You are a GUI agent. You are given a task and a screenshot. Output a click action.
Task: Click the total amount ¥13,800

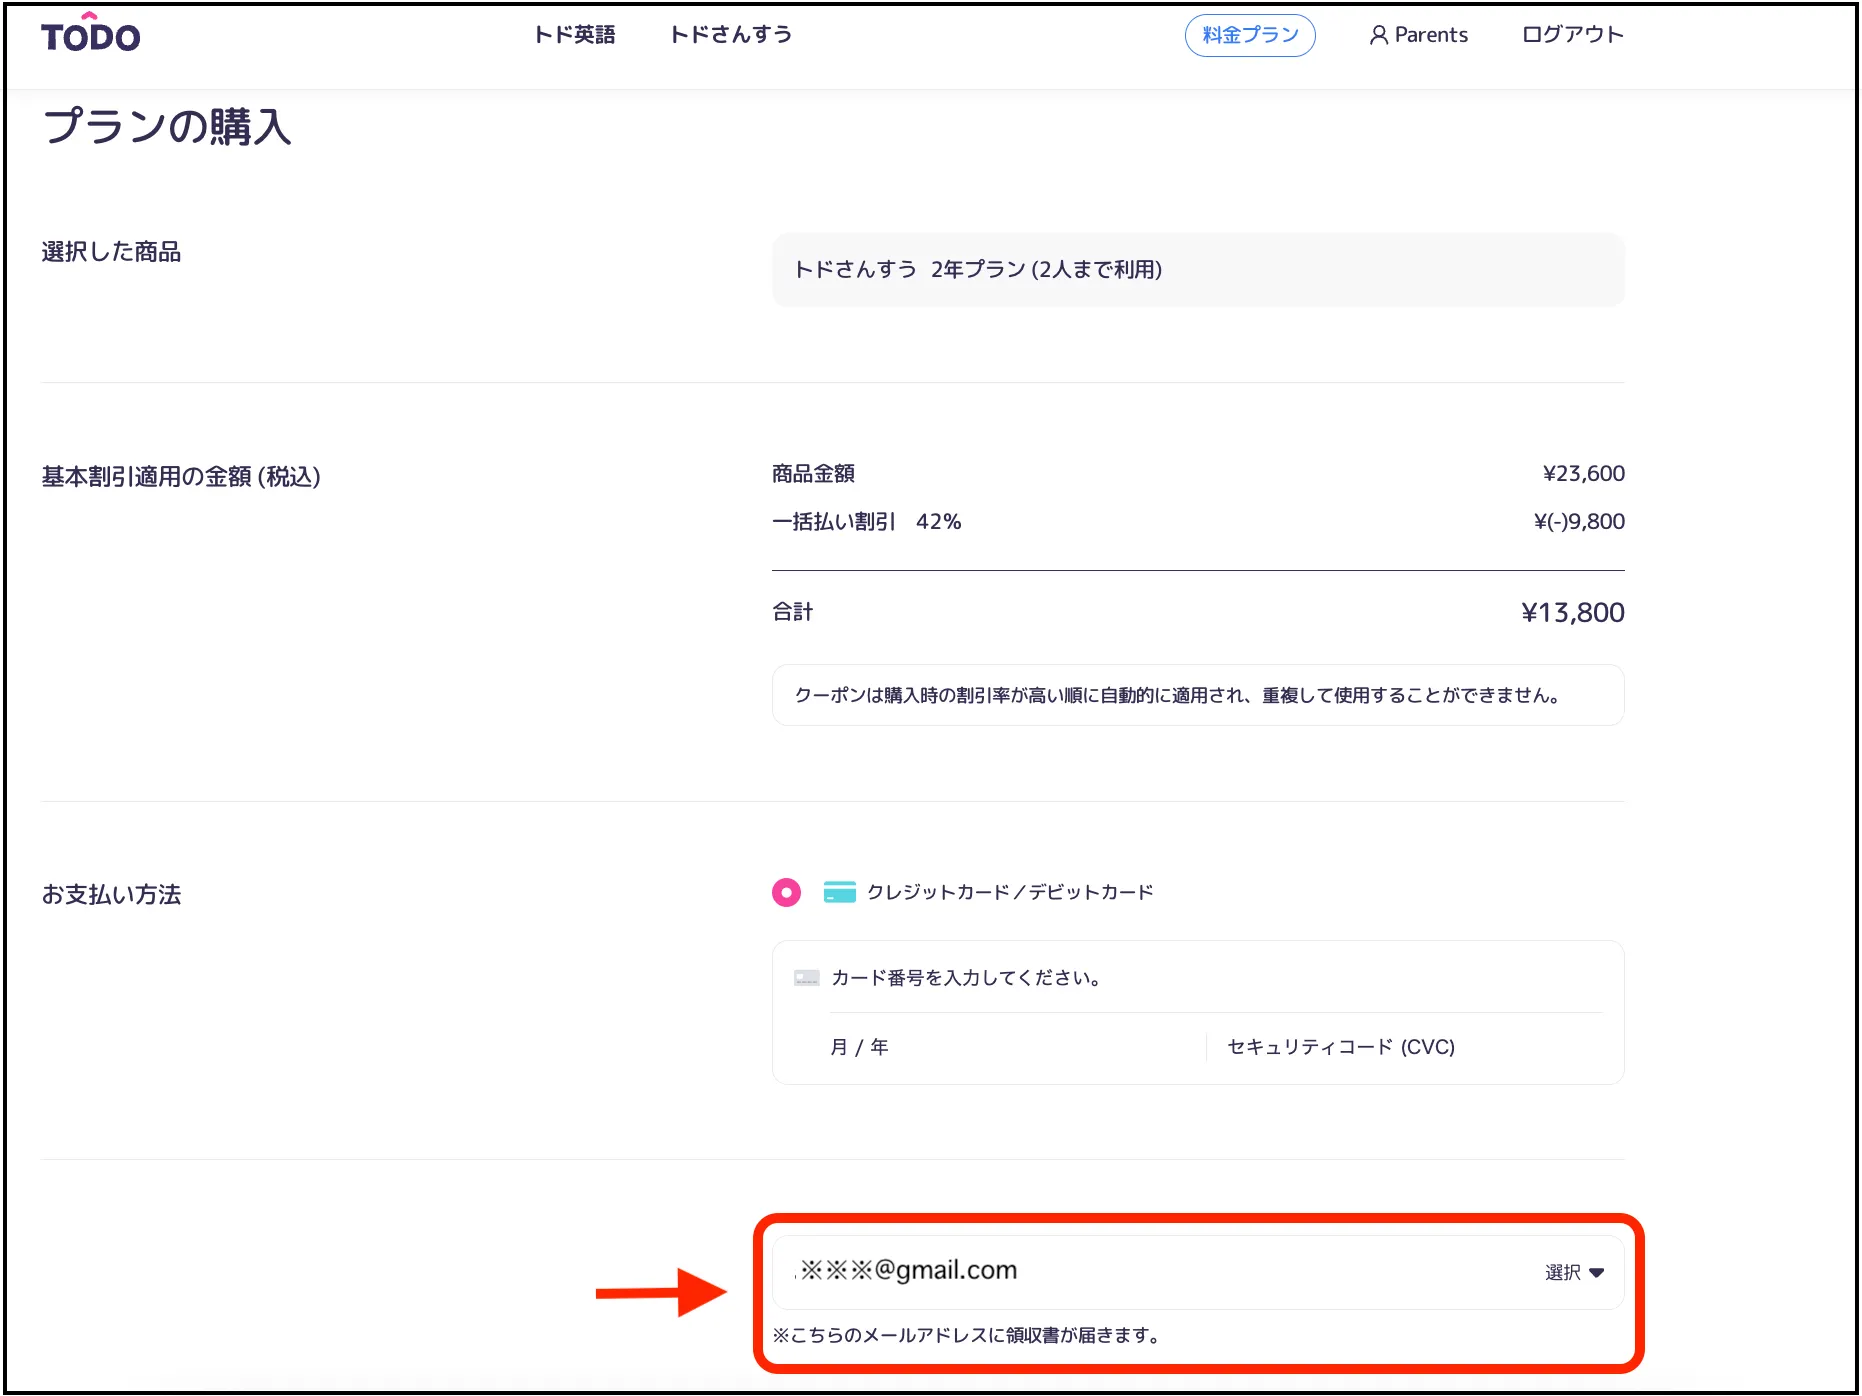[1573, 612]
